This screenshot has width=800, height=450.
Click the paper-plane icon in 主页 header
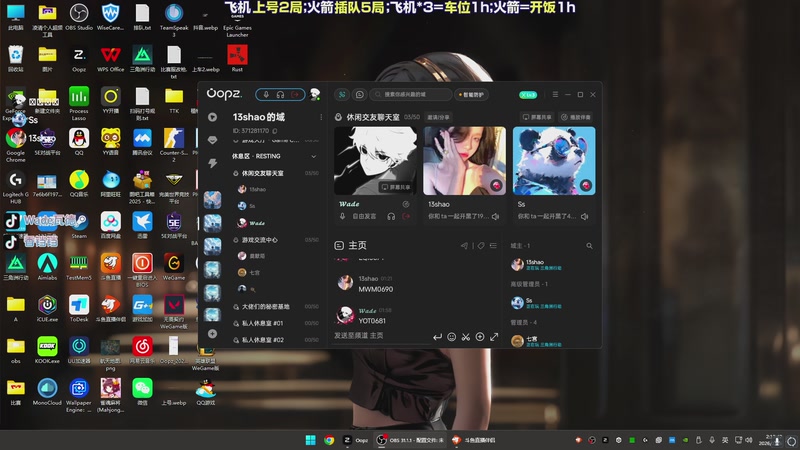464,246
